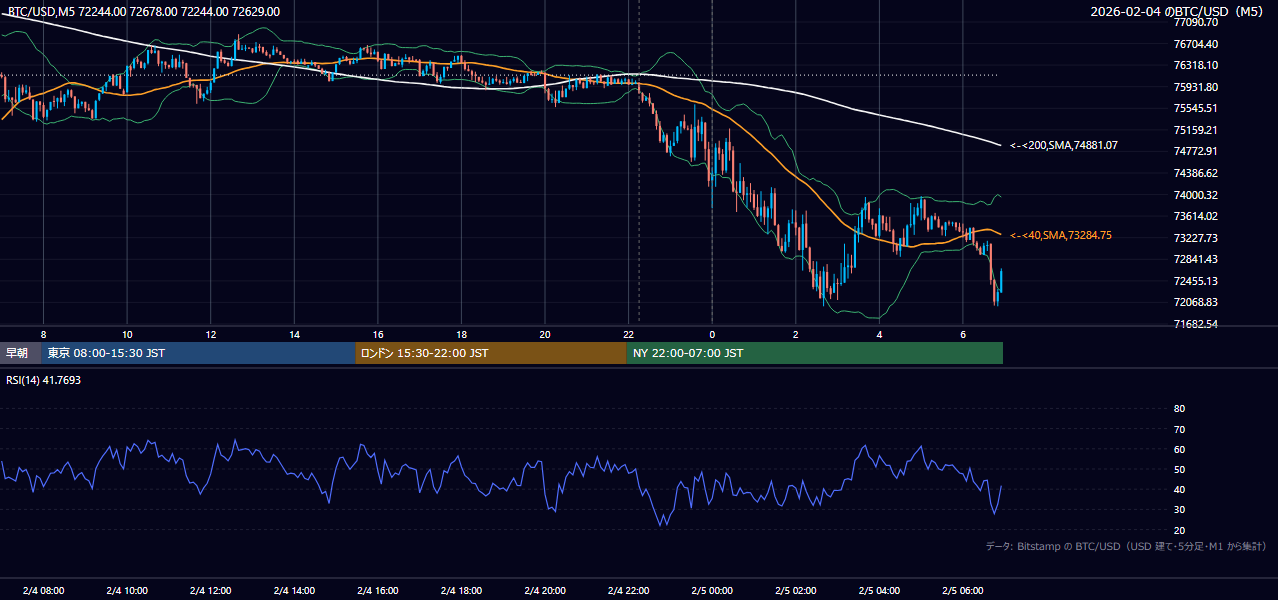Click the RSI axis level 80 label
The image size is (1278, 600).
pos(1179,409)
